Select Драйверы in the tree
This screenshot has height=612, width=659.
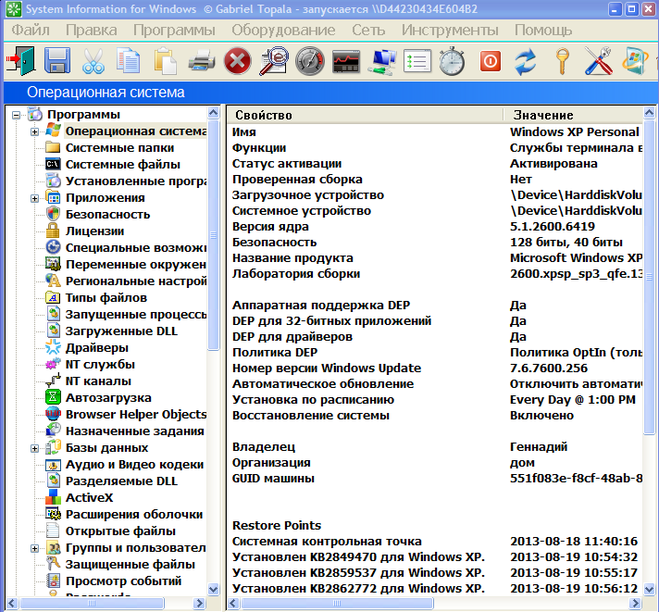click(97, 348)
